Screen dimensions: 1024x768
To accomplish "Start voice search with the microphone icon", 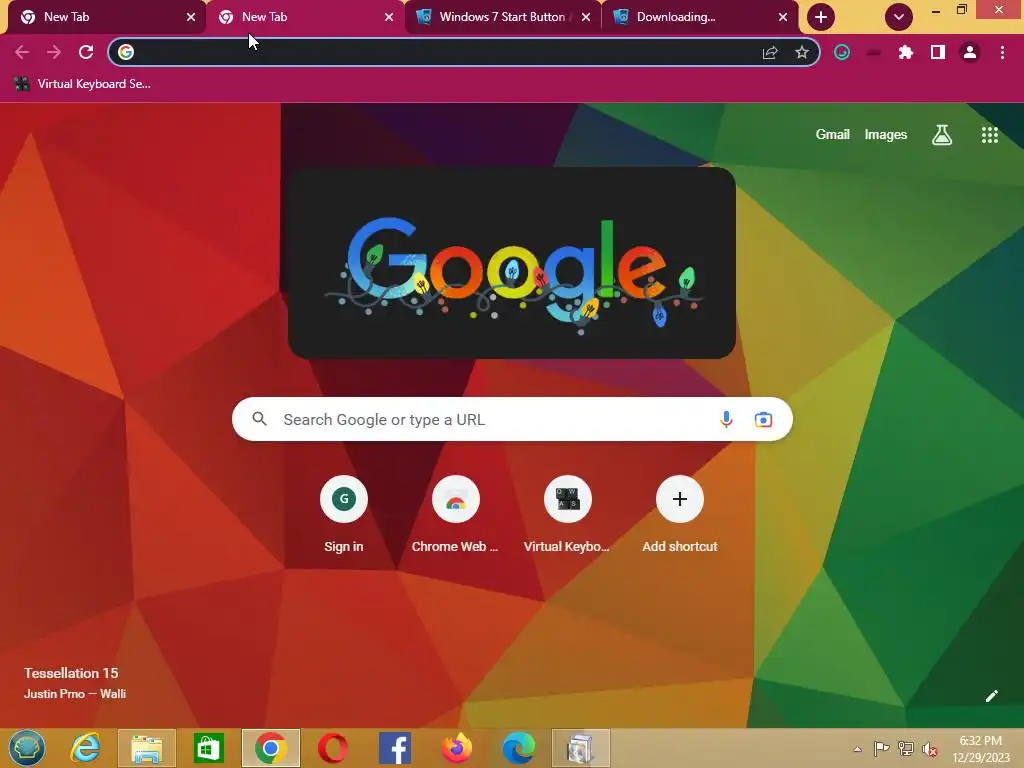I will click(x=726, y=419).
